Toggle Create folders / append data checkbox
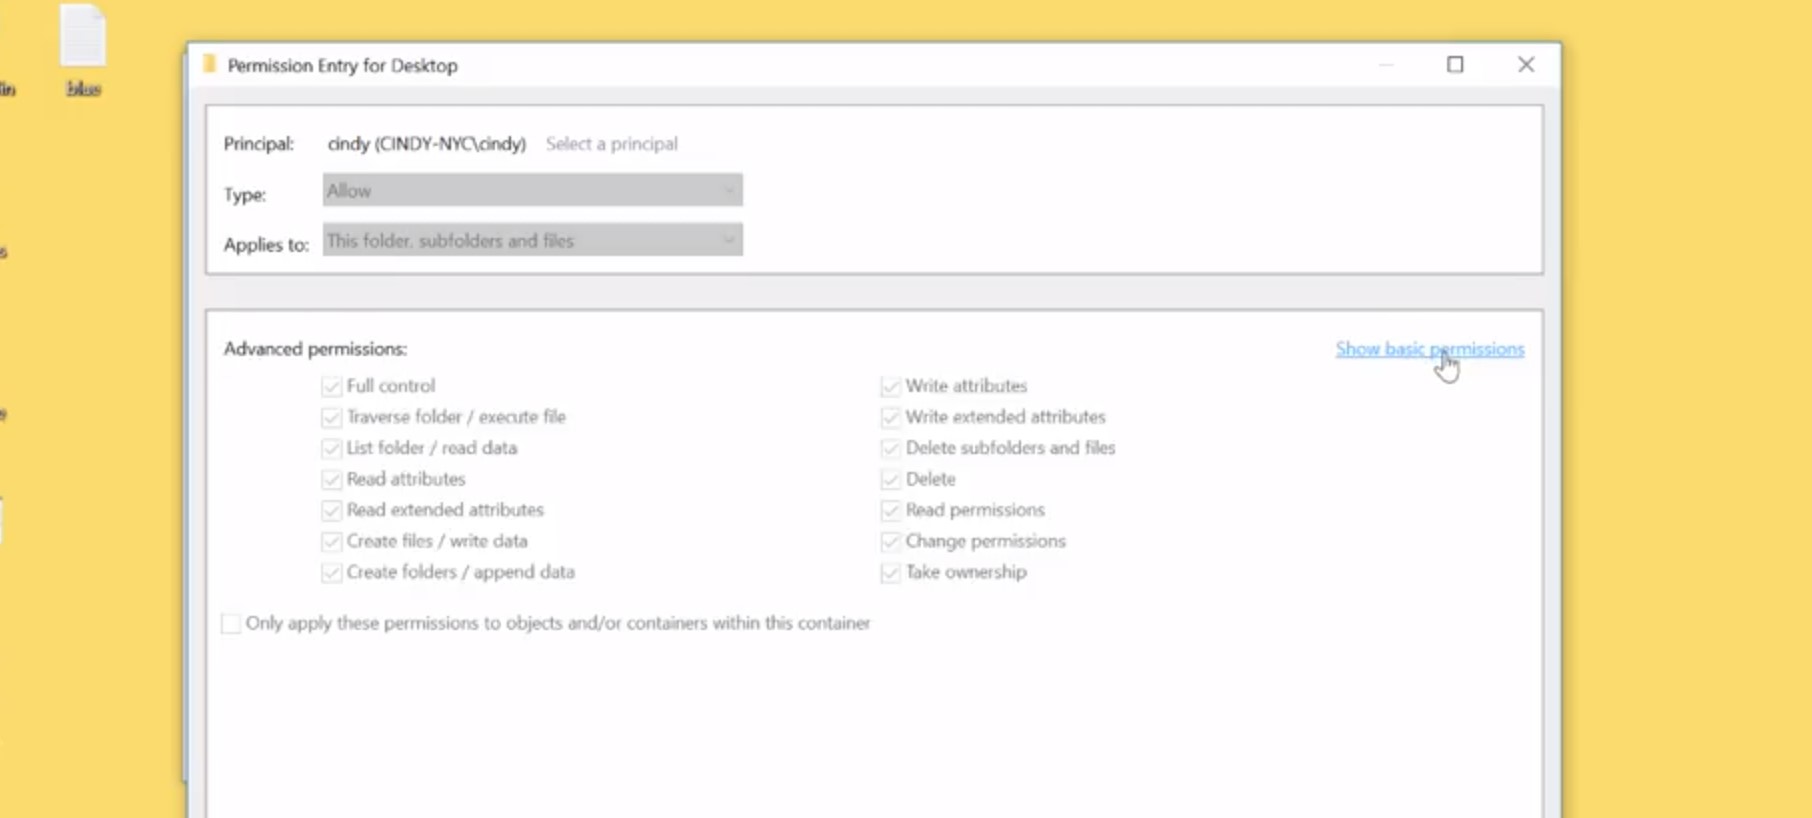Viewport: 1812px width, 818px height. 331,572
